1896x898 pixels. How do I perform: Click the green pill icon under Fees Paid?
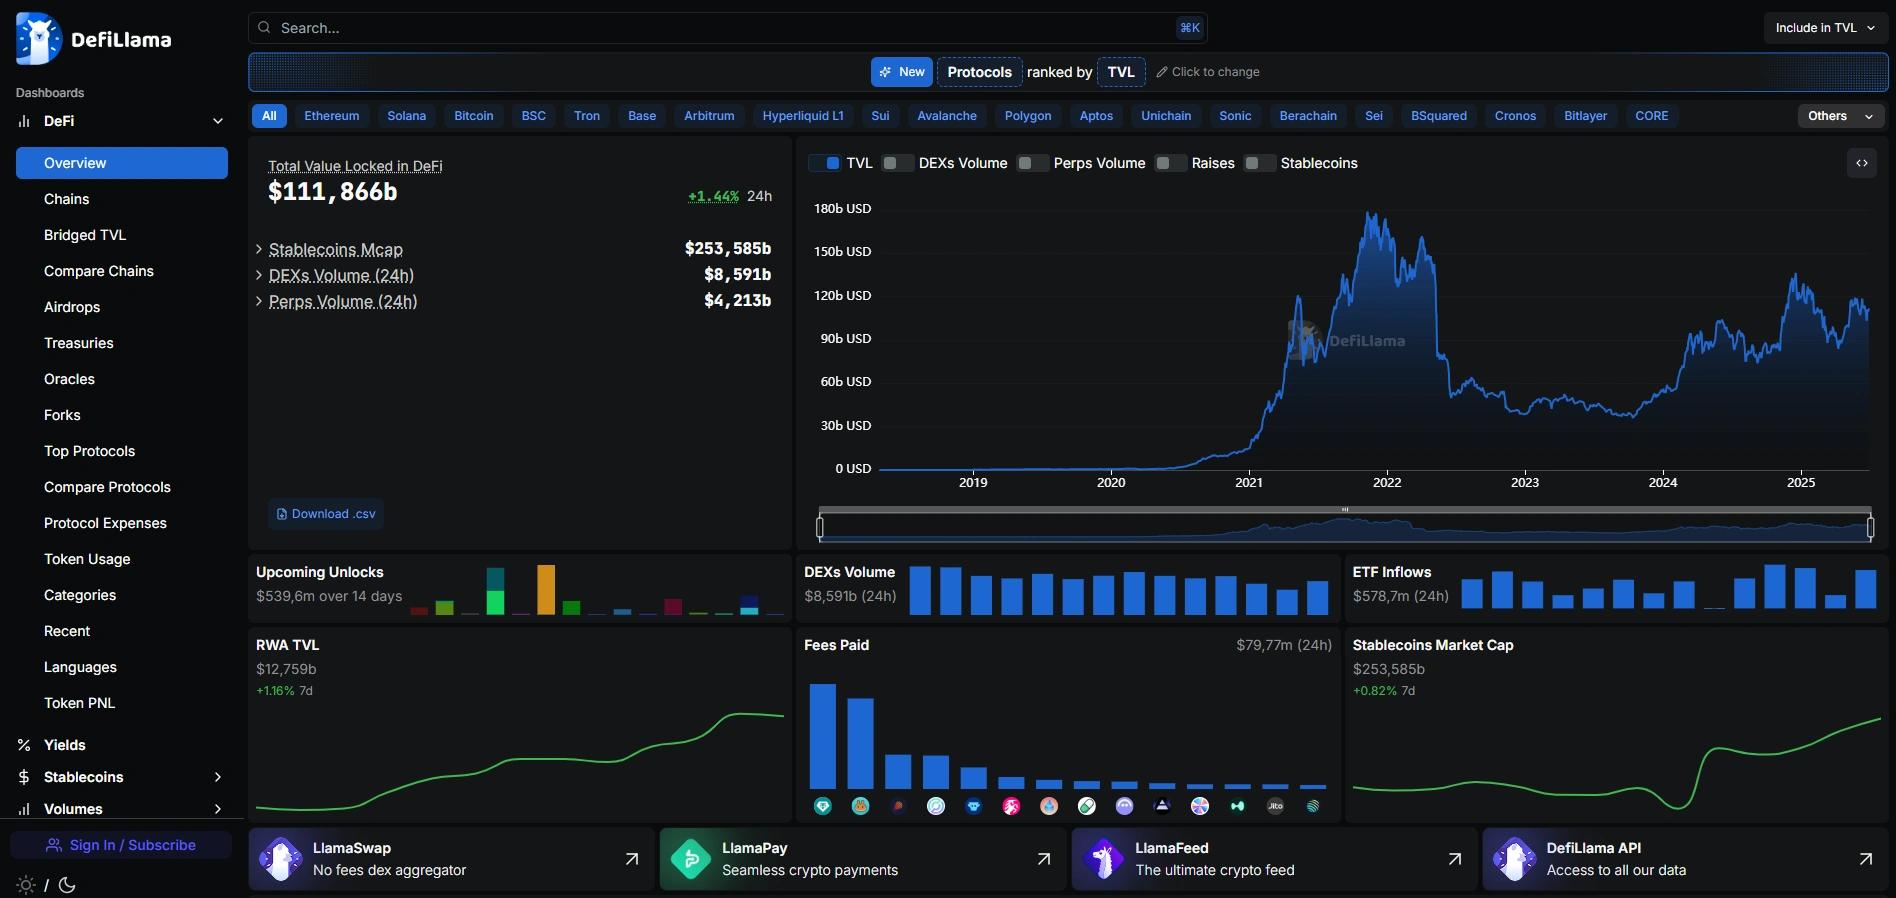1087,806
